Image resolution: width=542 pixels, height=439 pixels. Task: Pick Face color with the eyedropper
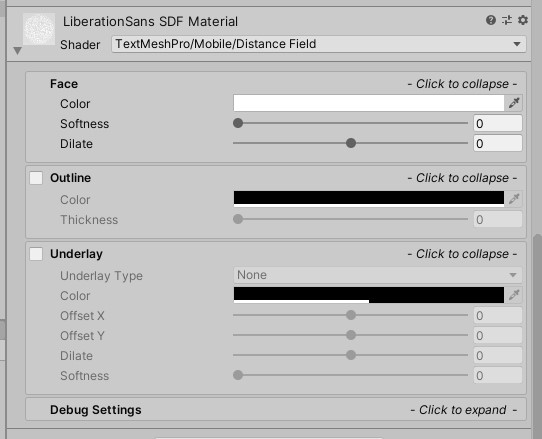[514, 103]
